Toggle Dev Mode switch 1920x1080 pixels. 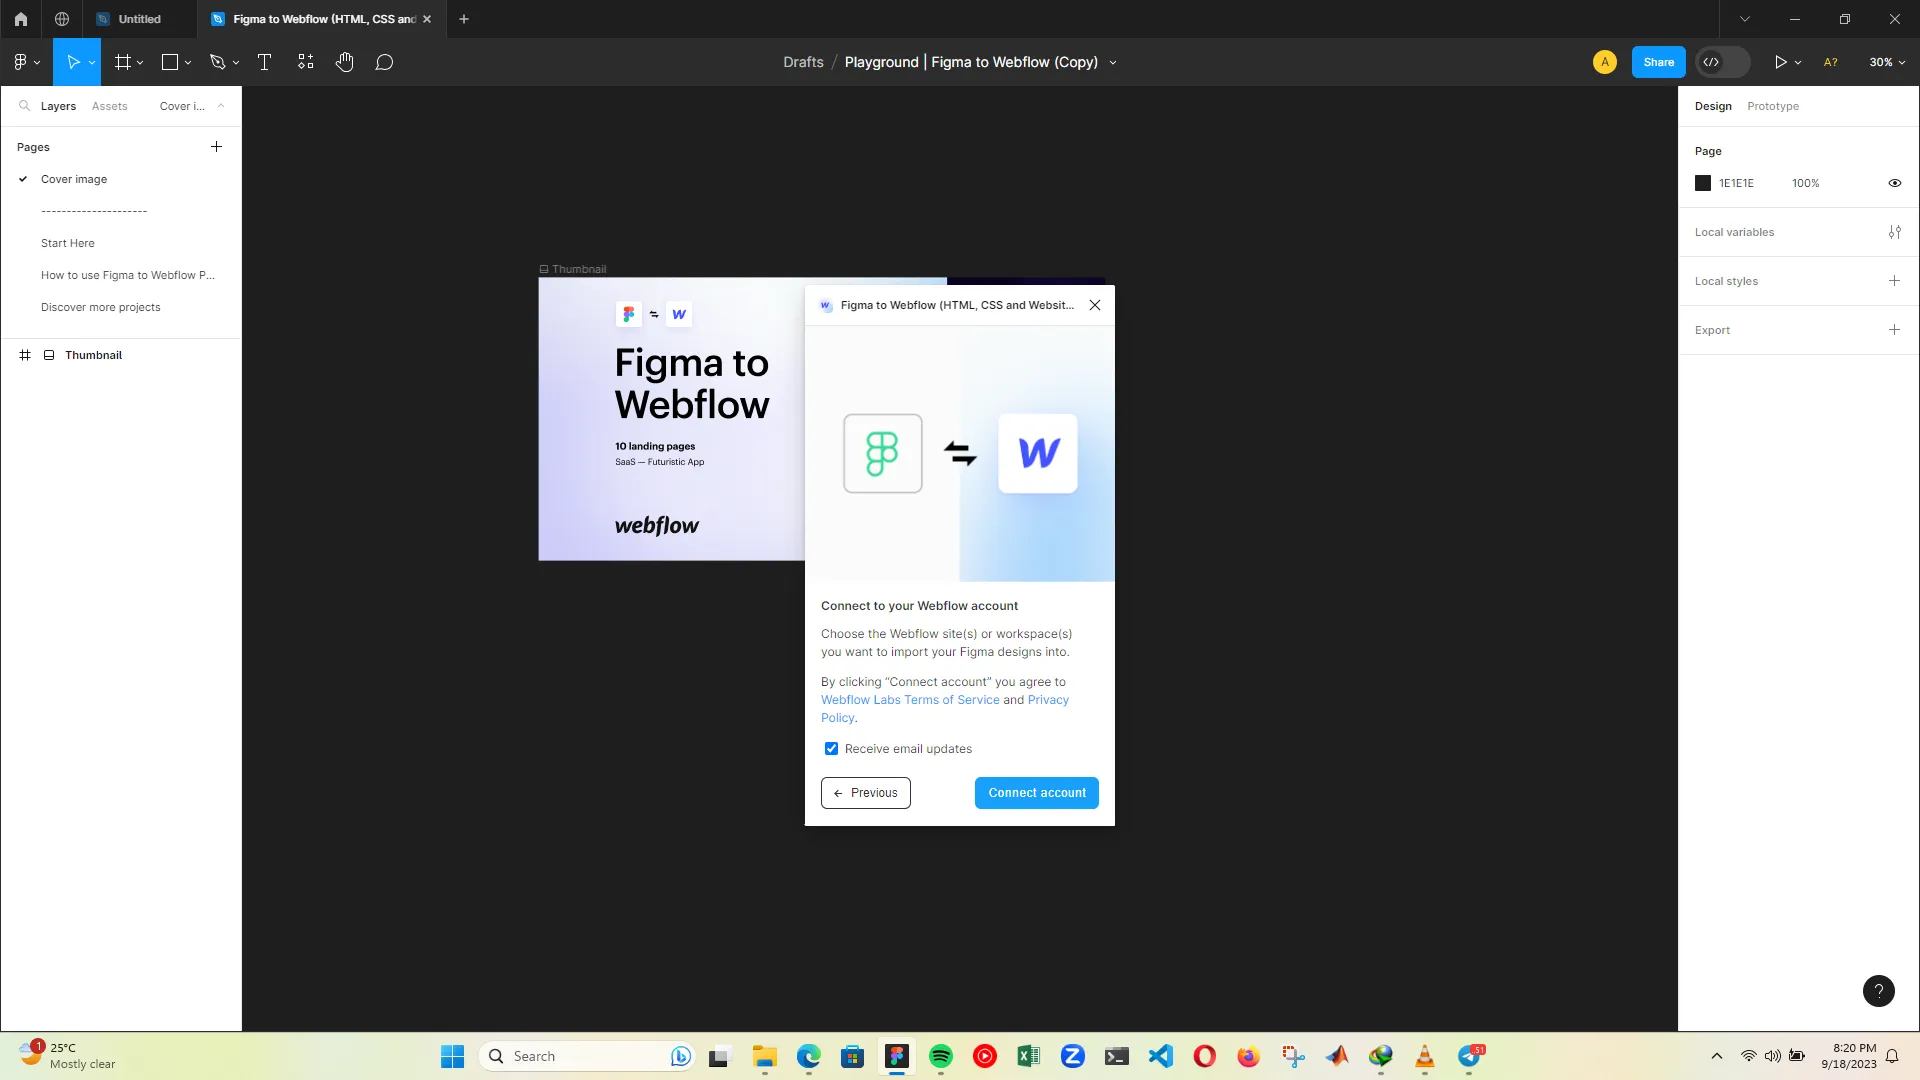(1722, 62)
